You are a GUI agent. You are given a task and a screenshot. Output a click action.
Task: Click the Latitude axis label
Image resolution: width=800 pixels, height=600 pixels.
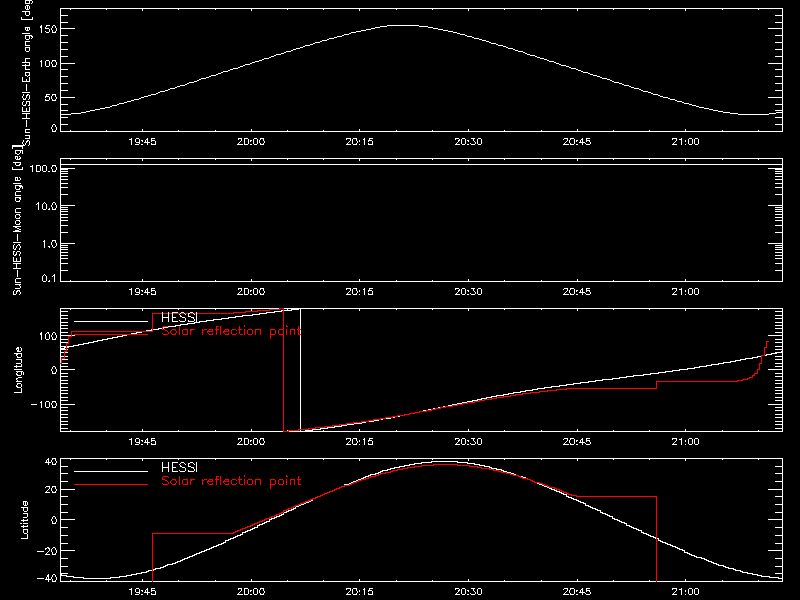[x=24, y=520]
